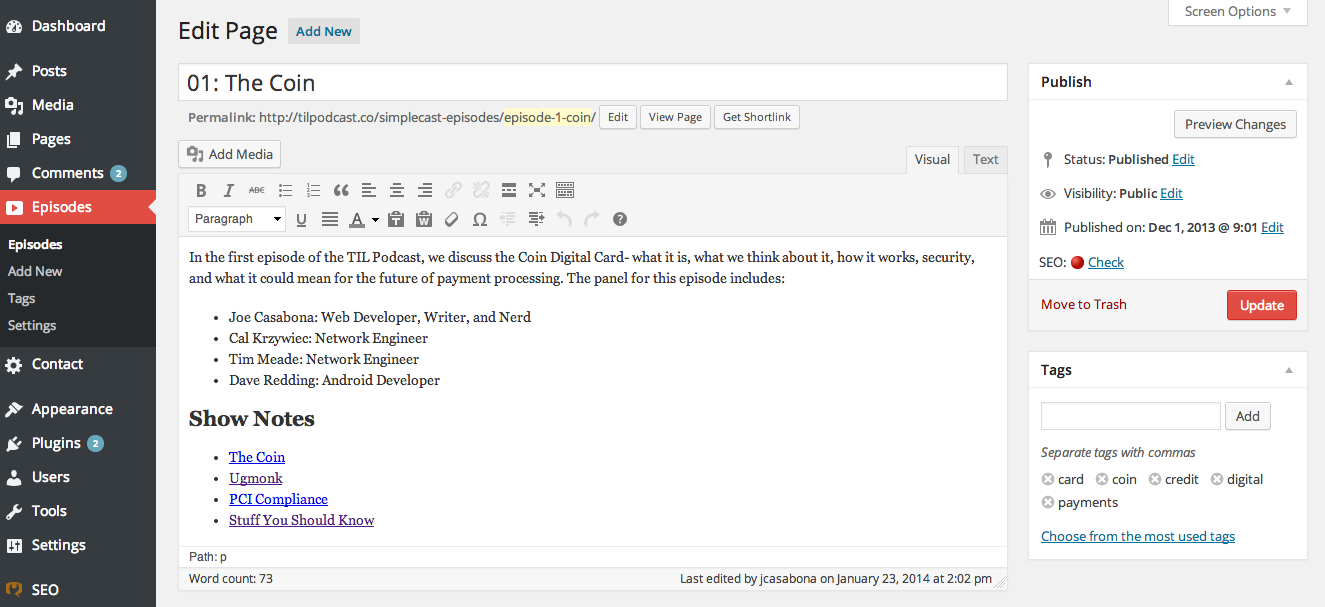Collapse the Publish box
1325x607 pixels.
click(x=1289, y=82)
